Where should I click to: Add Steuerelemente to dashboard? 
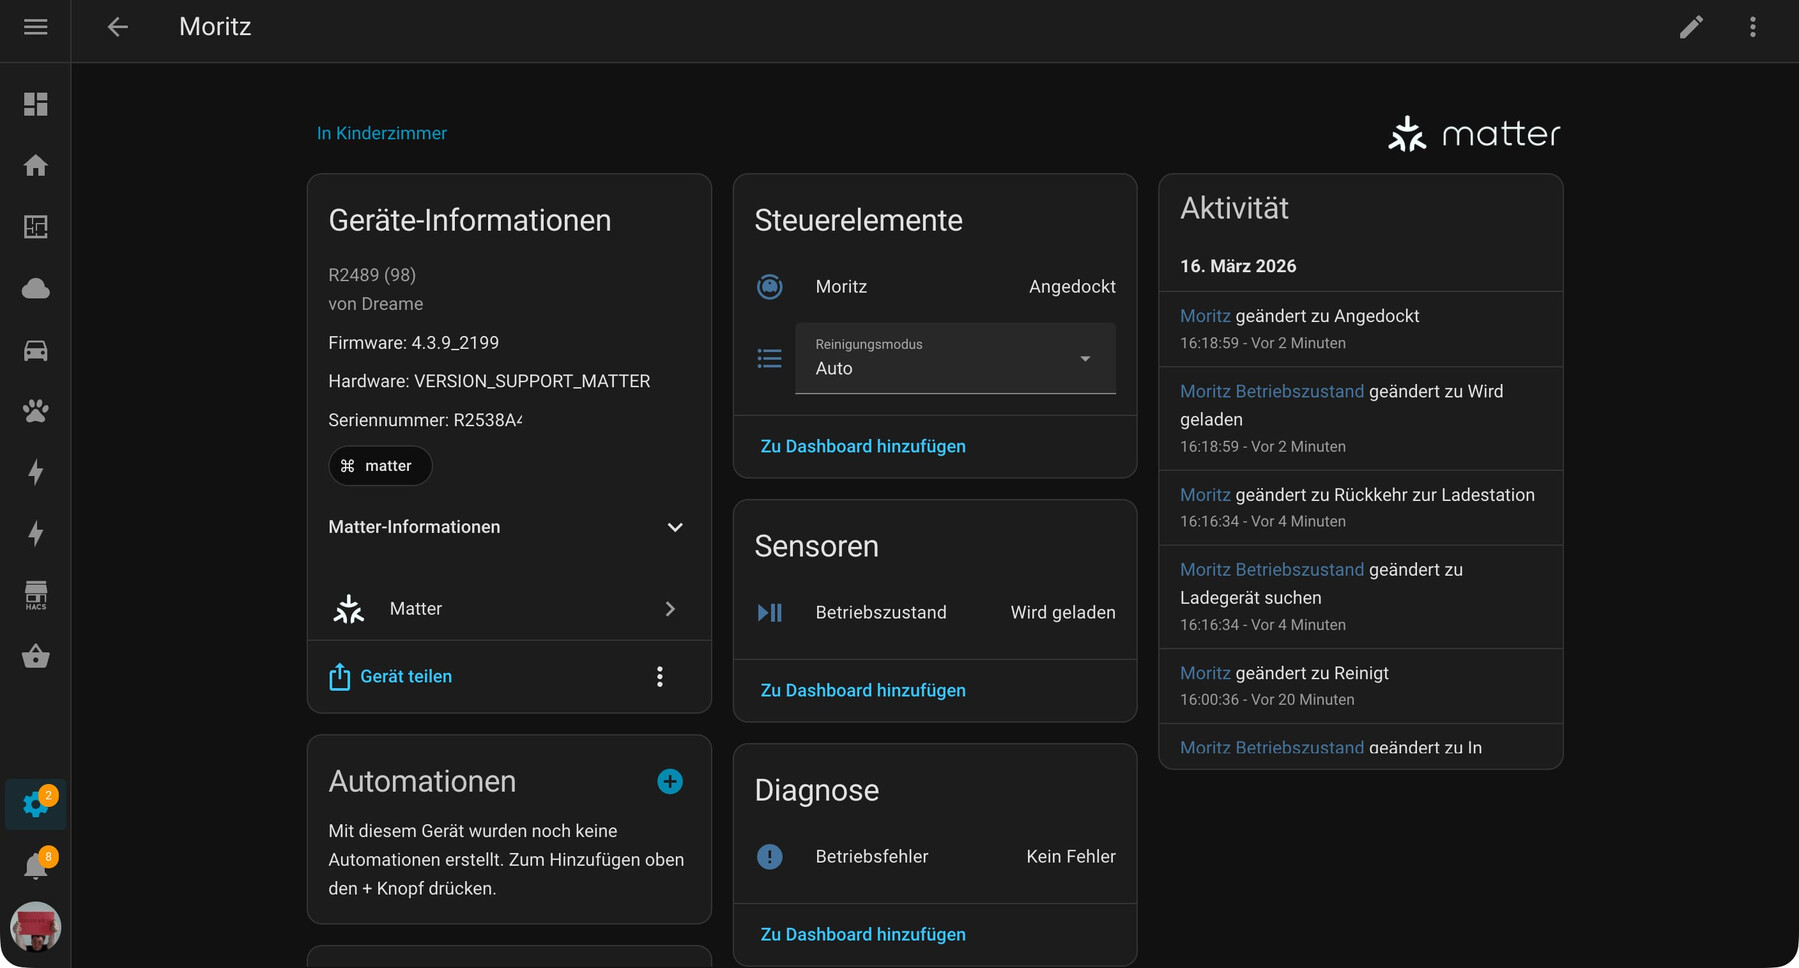pyautogui.click(x=863, y=446)
